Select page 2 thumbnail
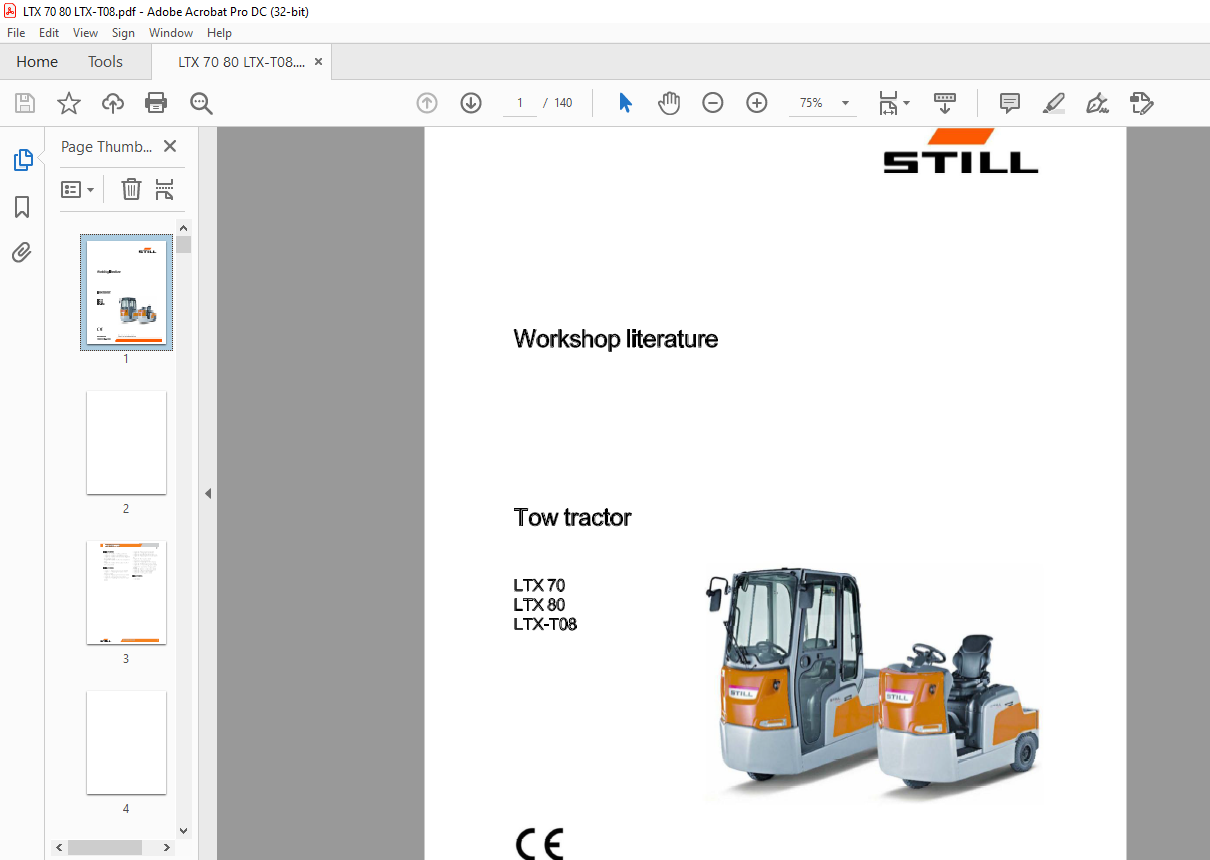This screenshot has height=860, width=1210. click(126, 442)
